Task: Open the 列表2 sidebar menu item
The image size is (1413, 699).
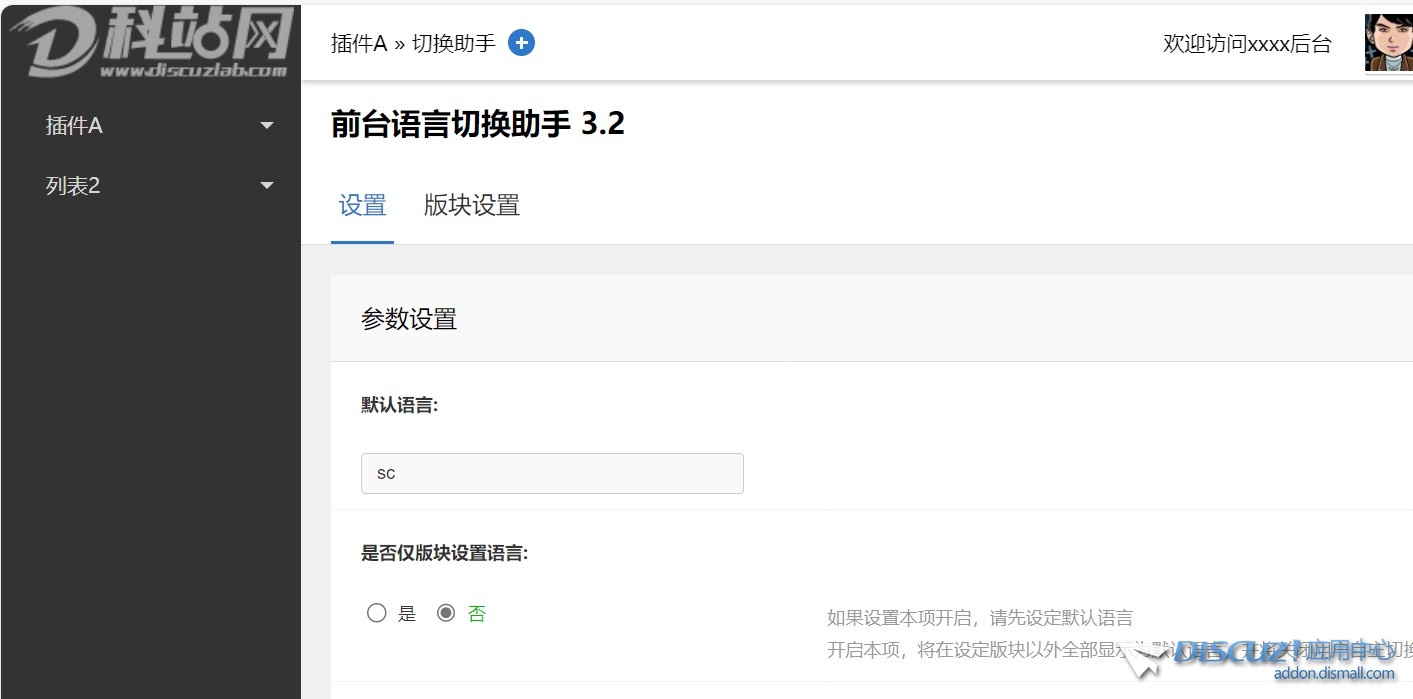Action: pyautogui.click(x=73, y=186)
